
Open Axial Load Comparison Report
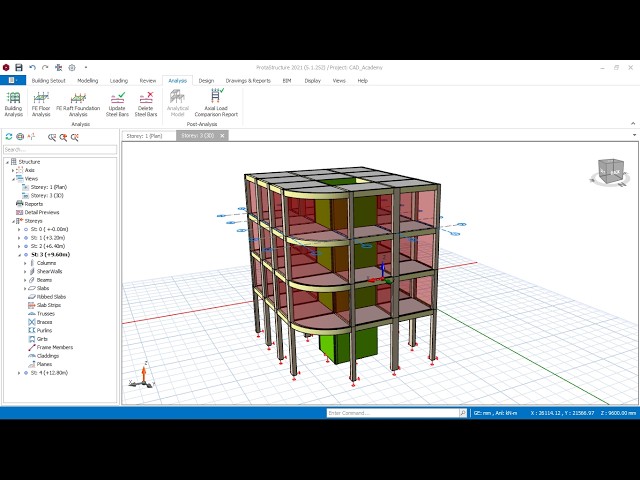pyautogui.click(x=216, y=104)
